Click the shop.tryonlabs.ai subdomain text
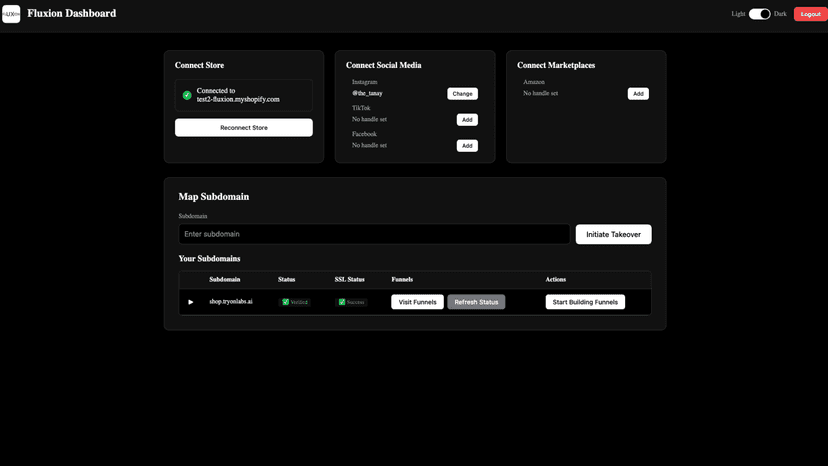 pyautogui.click(x=231, y=302)
